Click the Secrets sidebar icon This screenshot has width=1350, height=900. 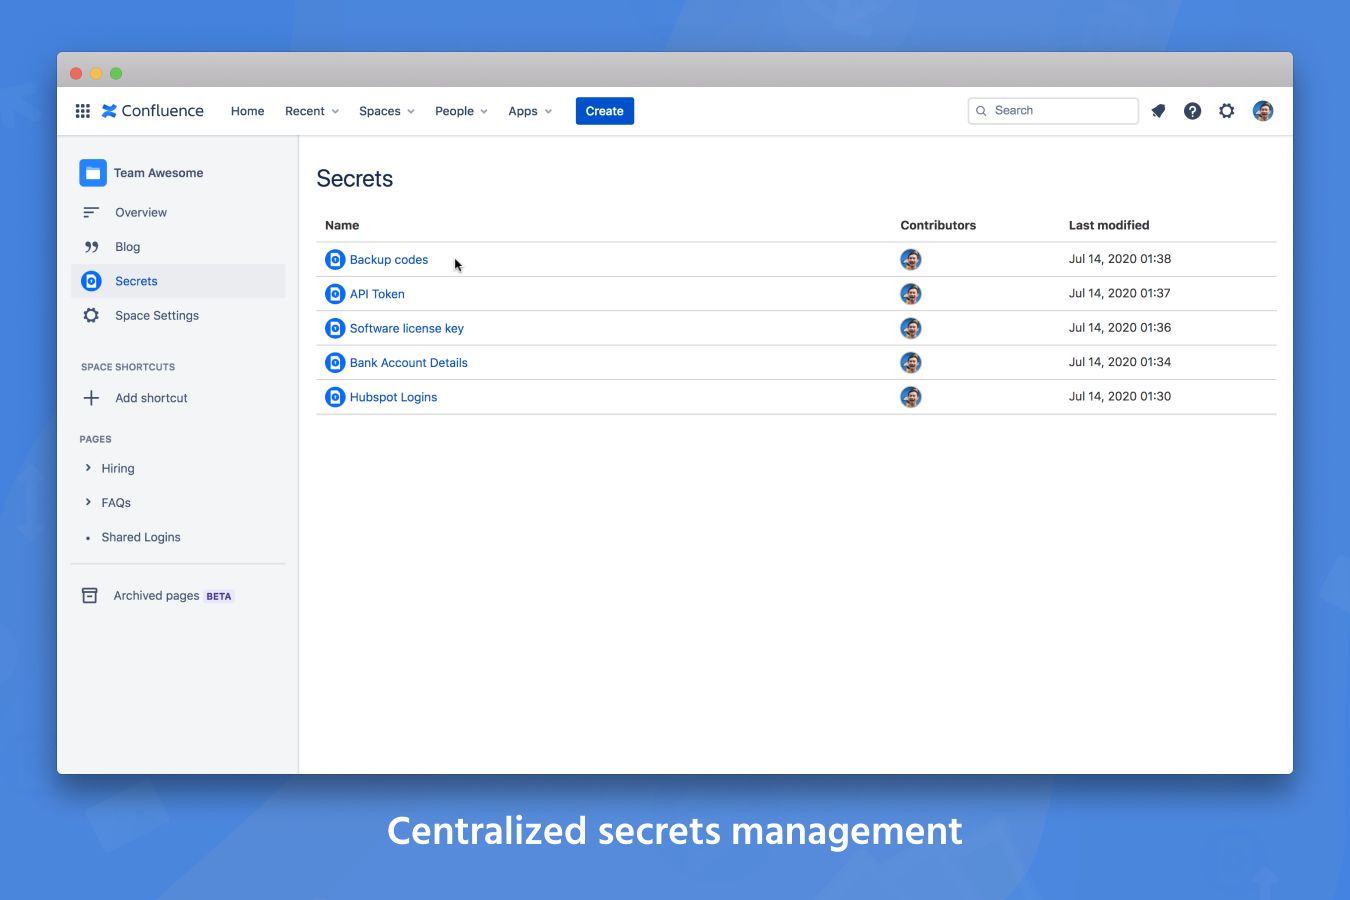pyautogui.click(x=91, y=281)
